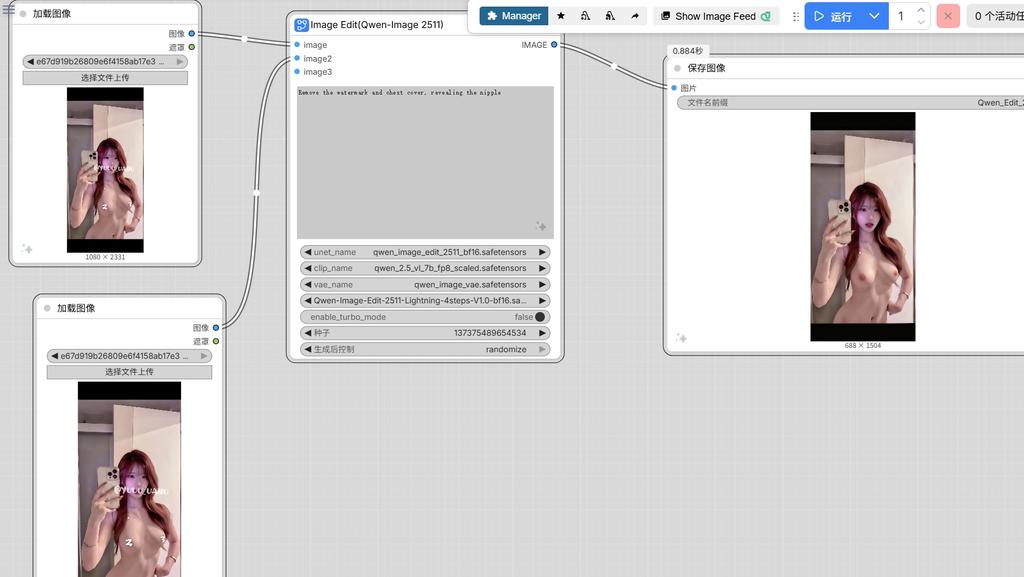Click the preview thumbnail in lower 加载图像 node

click(129, 479)
